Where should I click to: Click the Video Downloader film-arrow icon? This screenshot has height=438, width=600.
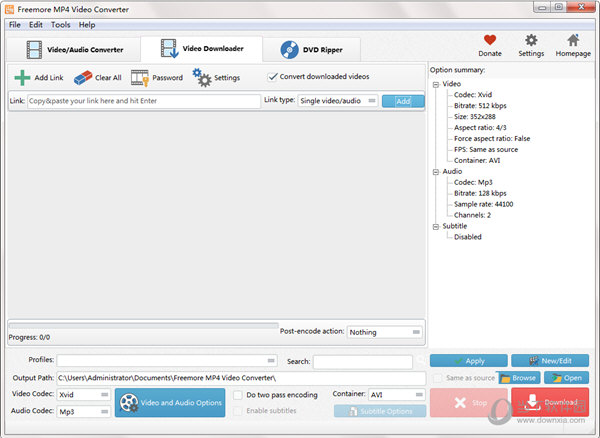pyautogui.click(x=169, y=49)
